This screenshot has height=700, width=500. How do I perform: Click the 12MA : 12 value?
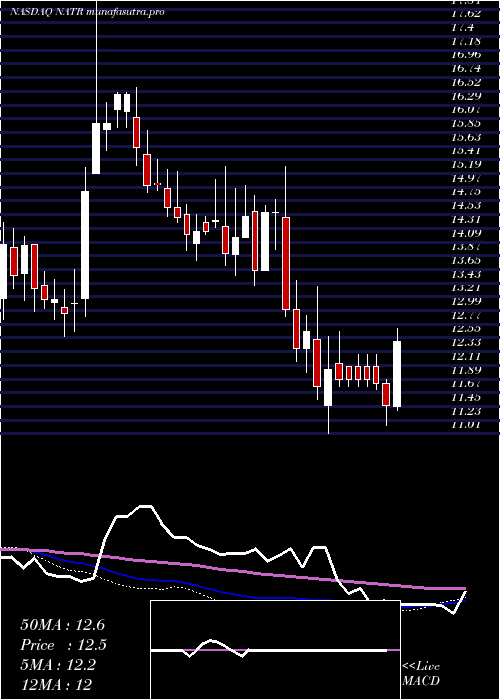[56, 685]
